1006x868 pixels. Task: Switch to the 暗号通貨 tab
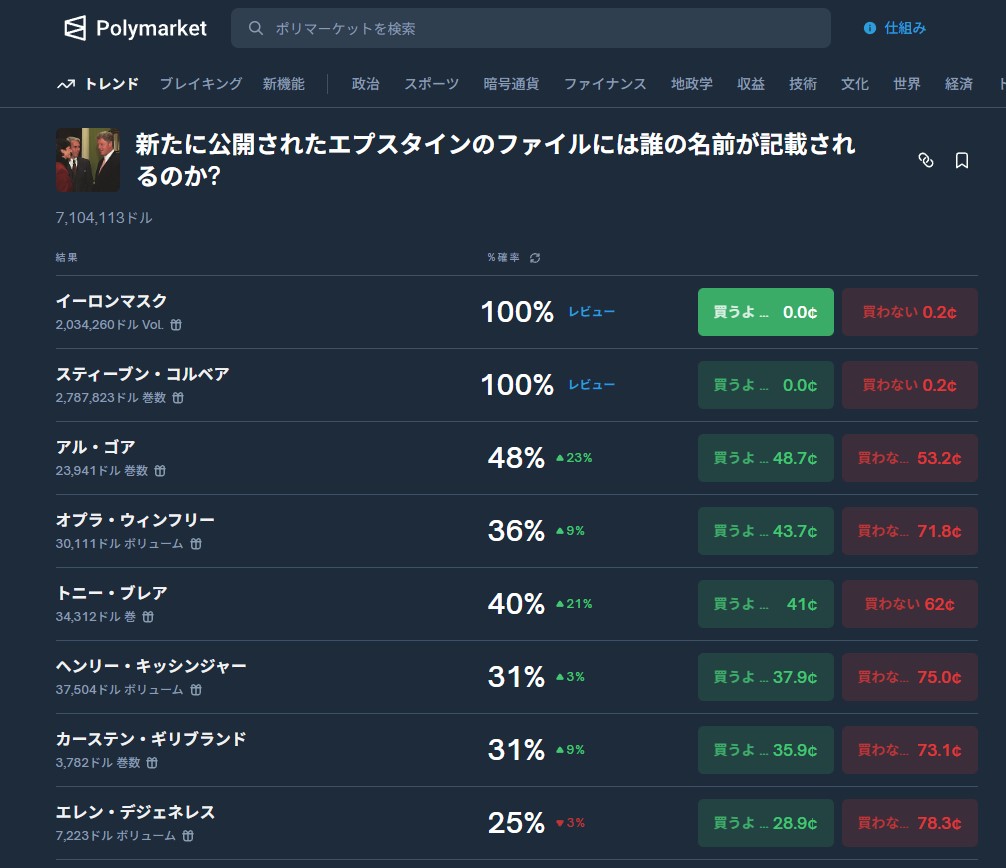pos(511,84)
